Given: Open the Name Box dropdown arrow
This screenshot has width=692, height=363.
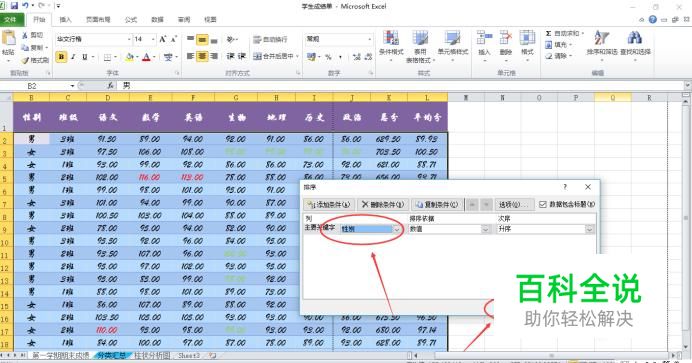Looking at the screenshot, I should pos(72,86).
